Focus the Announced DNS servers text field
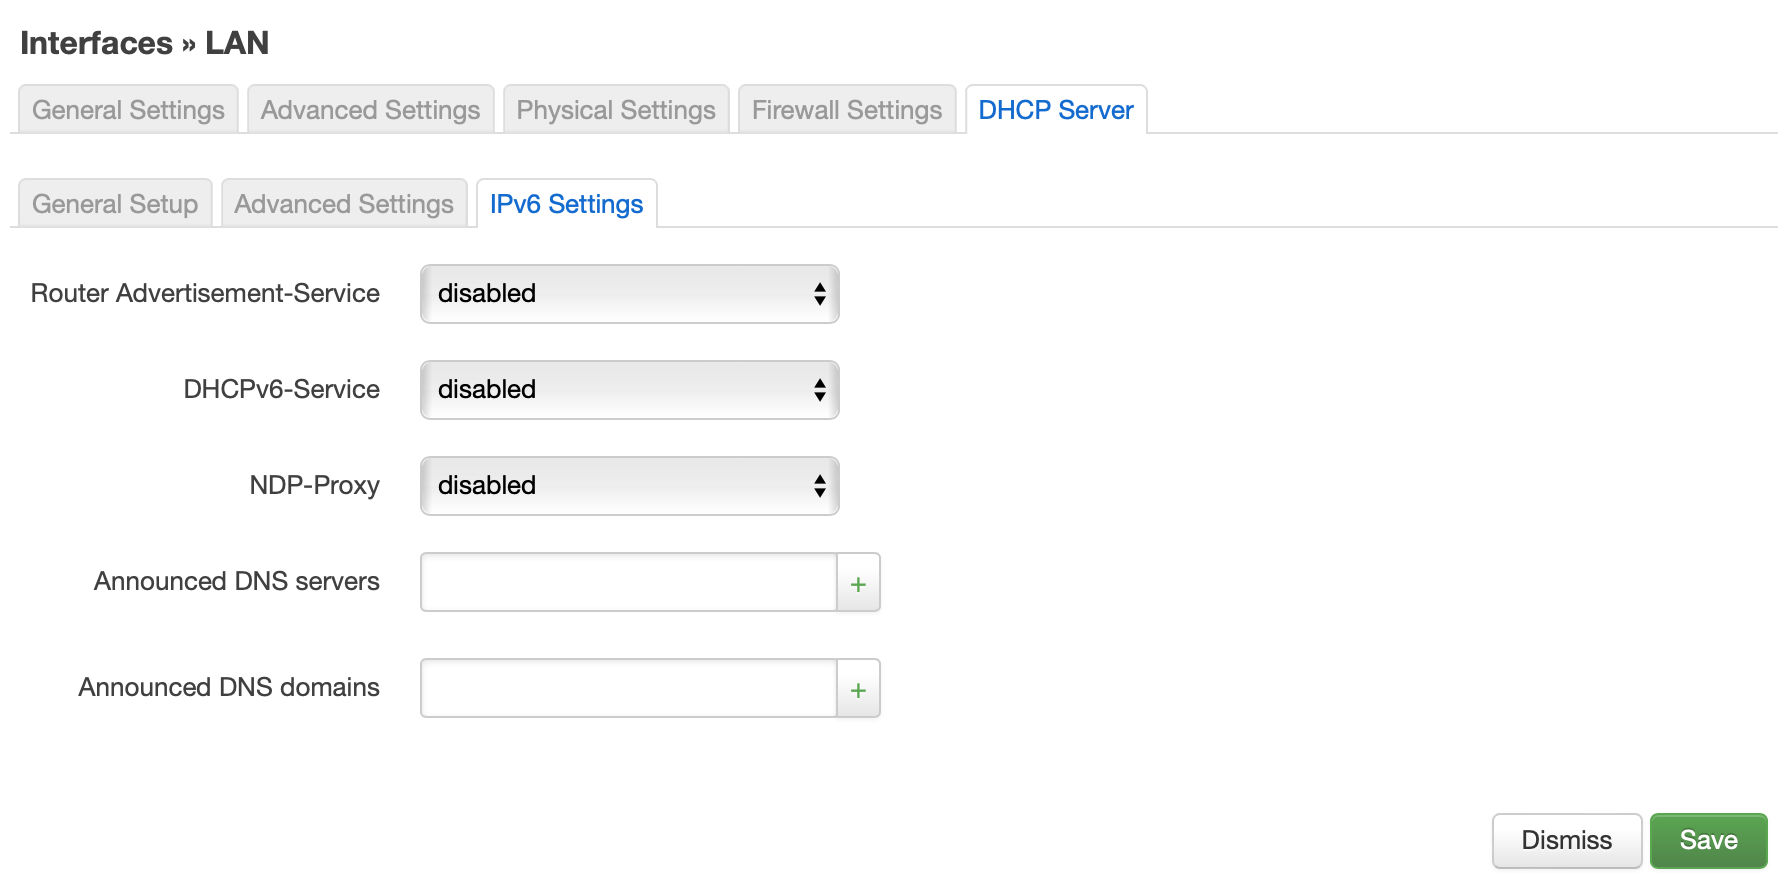This screenshot has width=1790, height=888. (x=628, y=583)
